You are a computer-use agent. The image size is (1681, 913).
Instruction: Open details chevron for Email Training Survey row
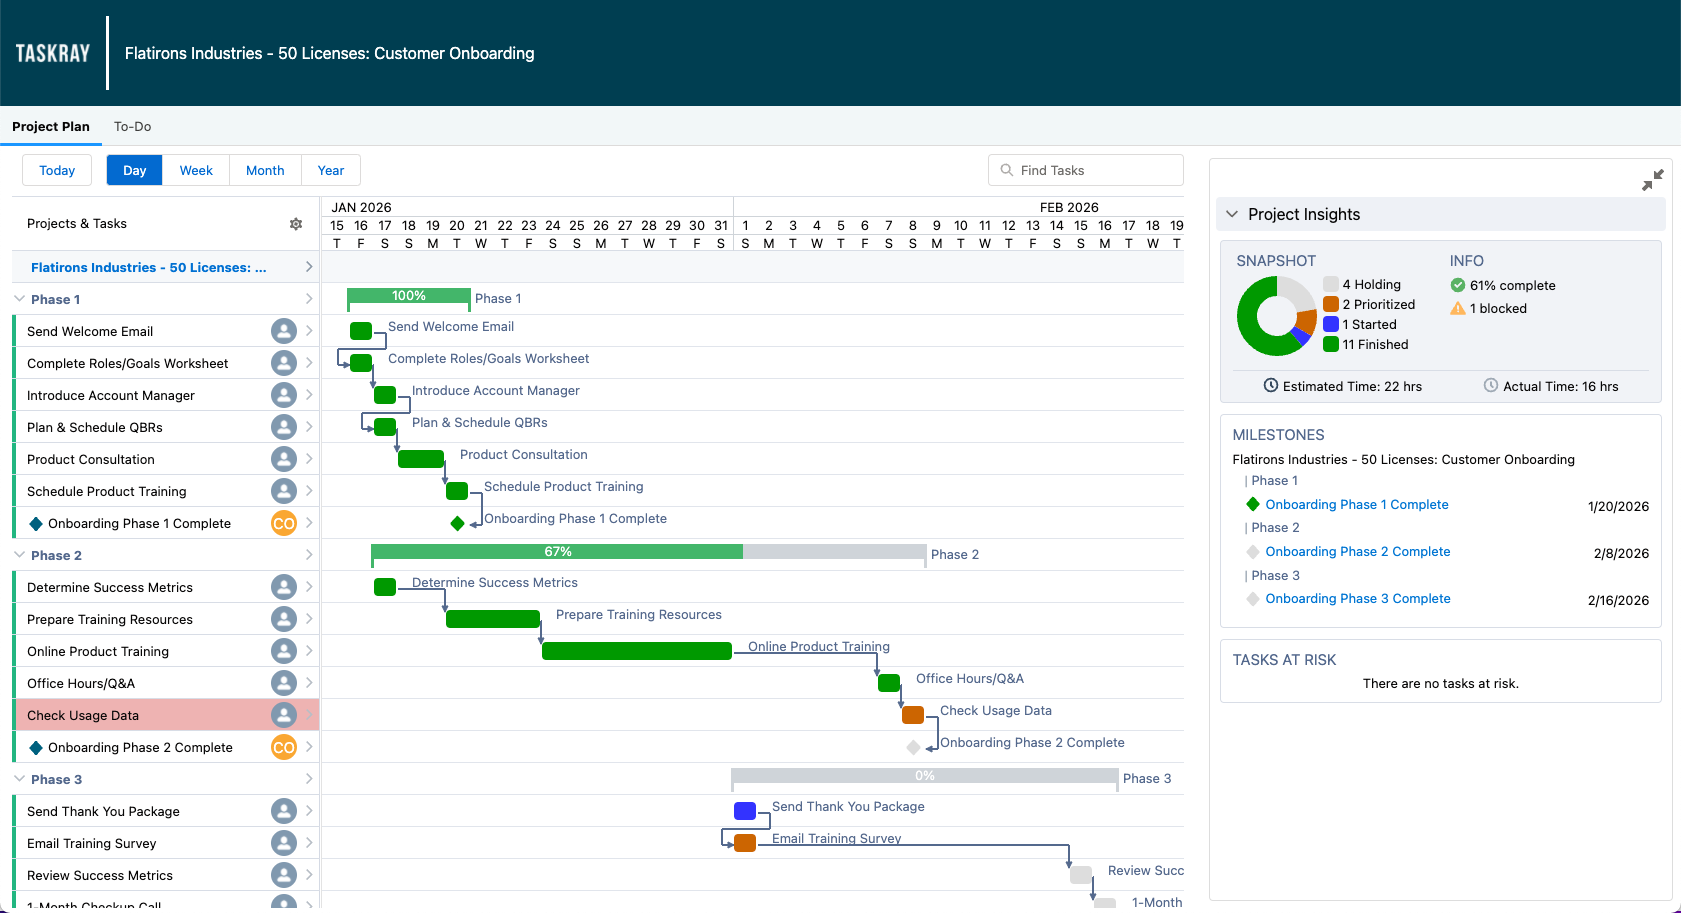[309, 843]
